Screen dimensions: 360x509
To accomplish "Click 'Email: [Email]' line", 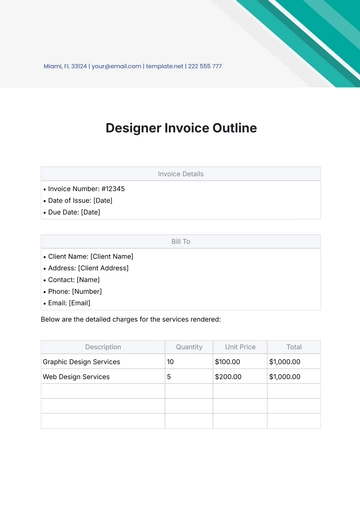I will (x=67, y=303).
